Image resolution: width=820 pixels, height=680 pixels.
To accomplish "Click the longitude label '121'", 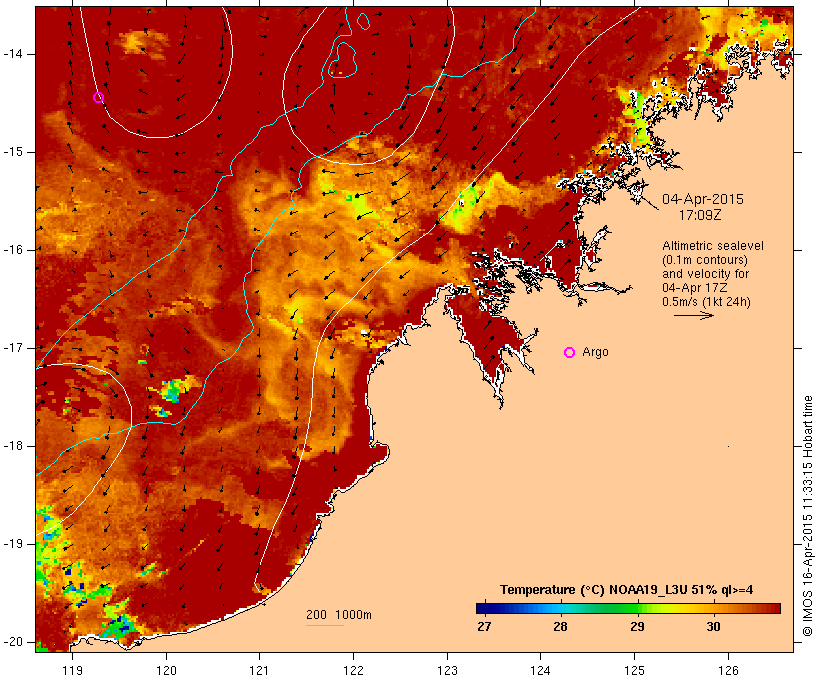I will coord(259,670).
